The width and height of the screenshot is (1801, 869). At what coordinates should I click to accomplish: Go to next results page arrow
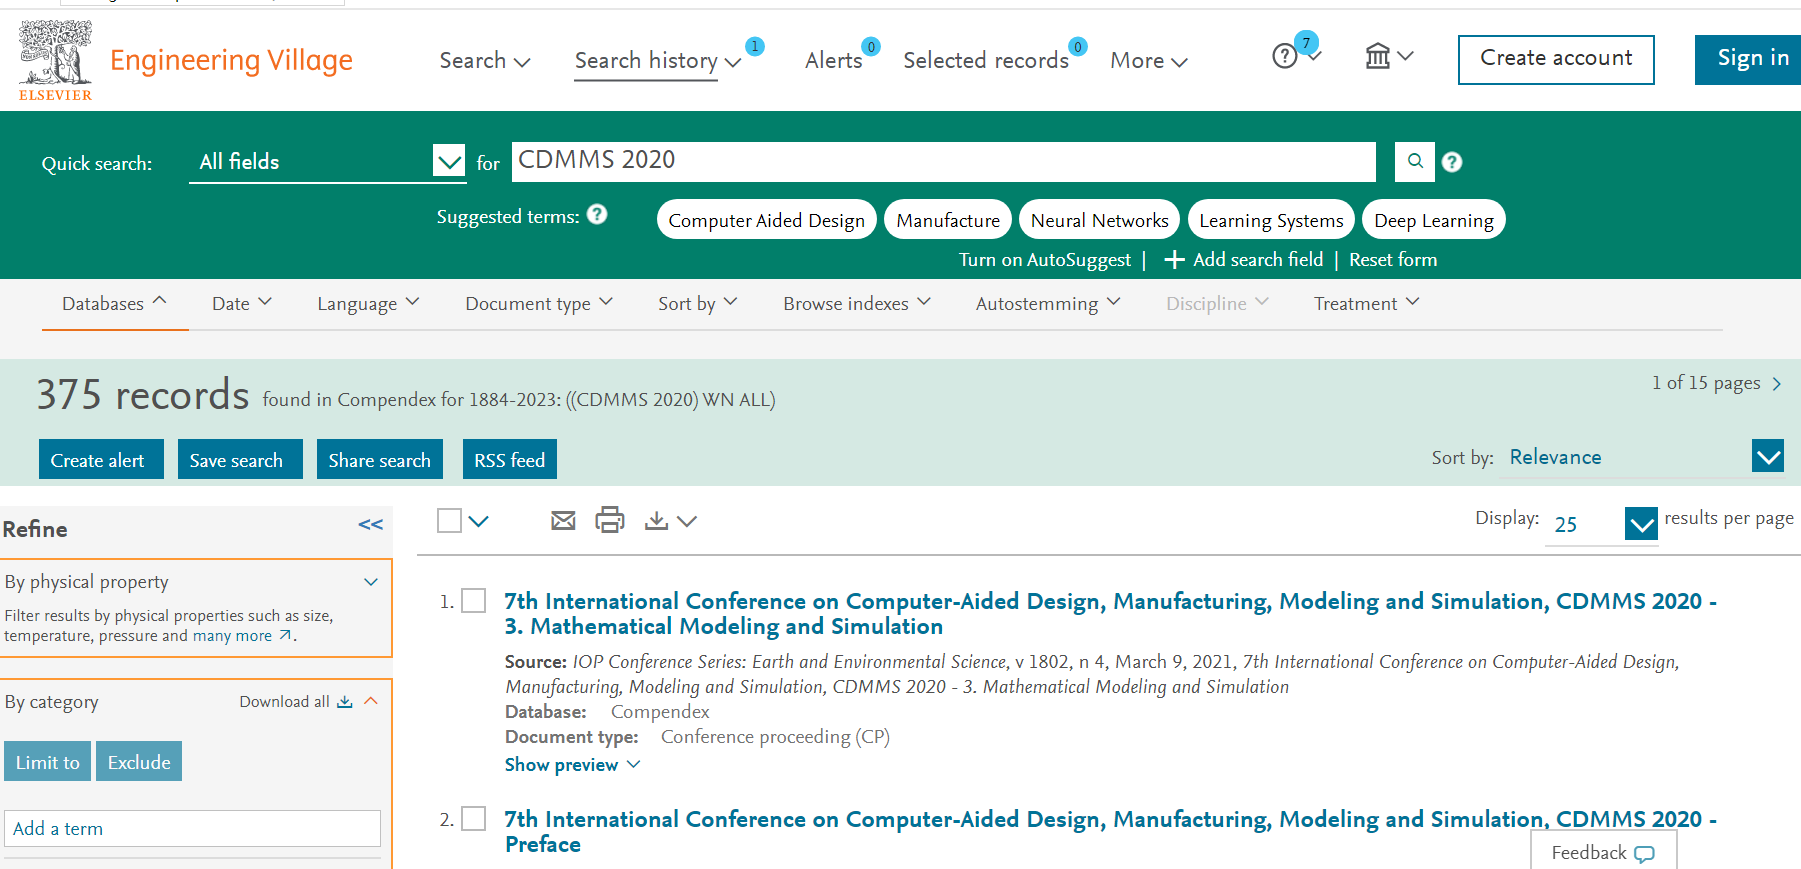point(1777,384)
